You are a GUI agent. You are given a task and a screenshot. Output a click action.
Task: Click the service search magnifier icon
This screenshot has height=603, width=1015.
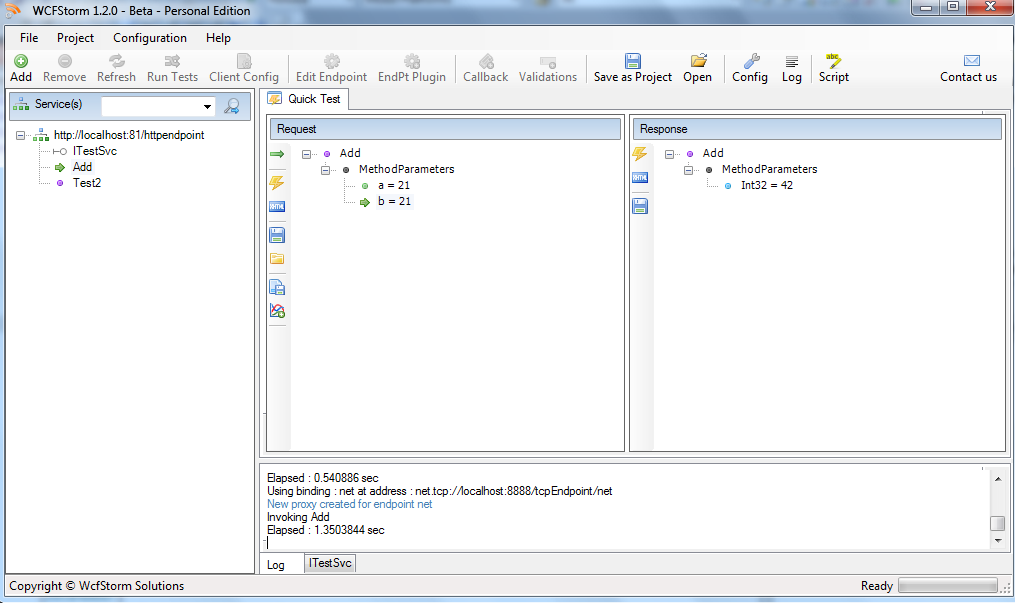pos(232,105)
